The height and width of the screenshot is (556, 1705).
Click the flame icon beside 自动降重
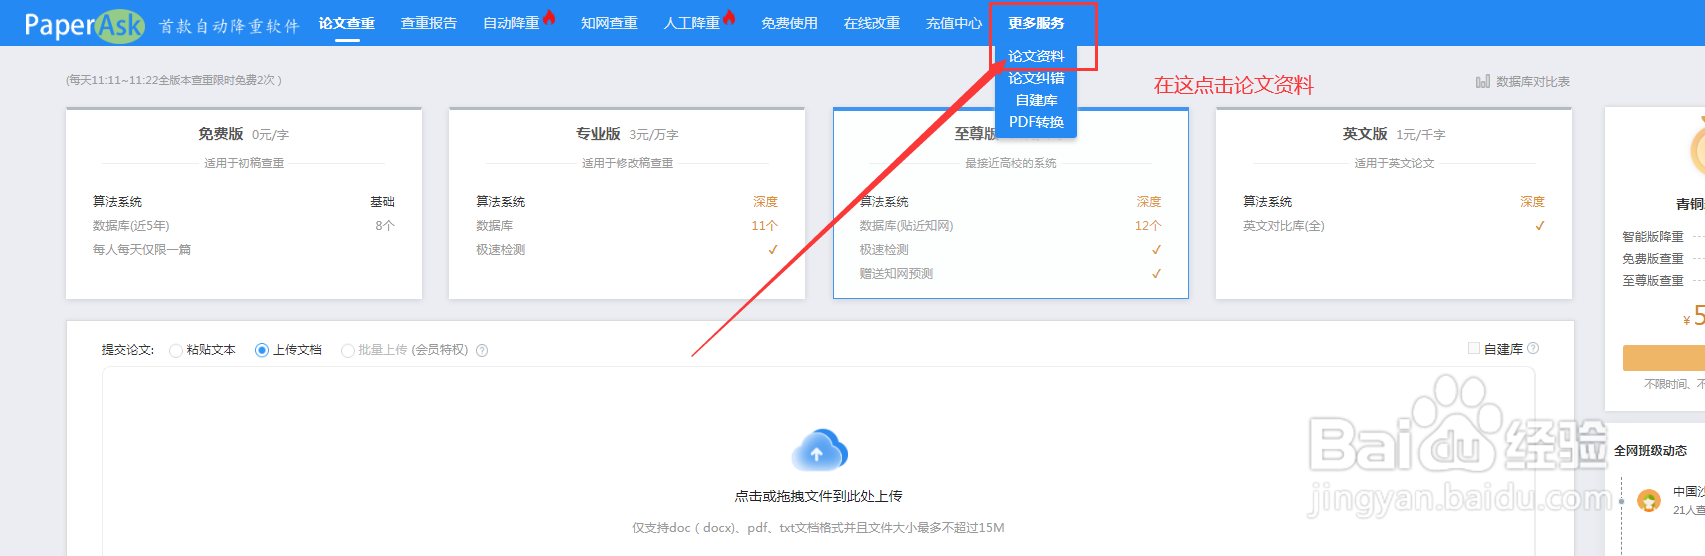[549, 16]
